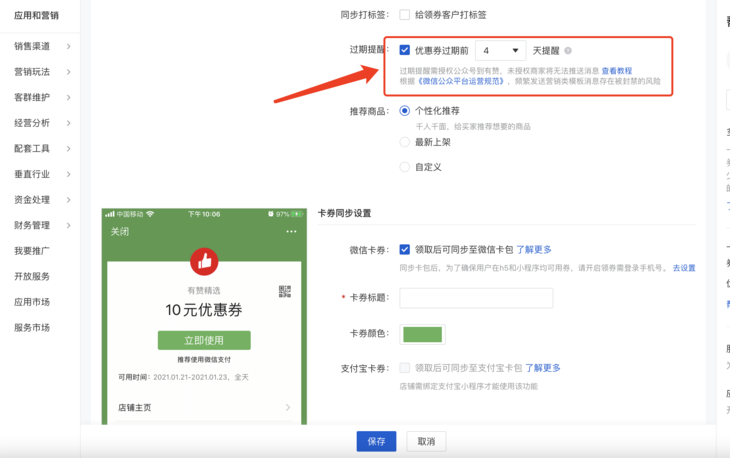Click the help icon beside 天提醒
730x458 pixels.
pos(568,51)
